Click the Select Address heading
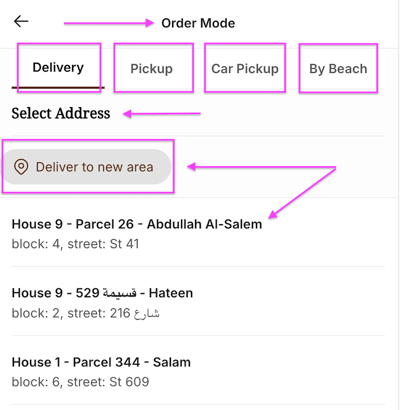This screenshot has width=400, height=410. [61, 113]
